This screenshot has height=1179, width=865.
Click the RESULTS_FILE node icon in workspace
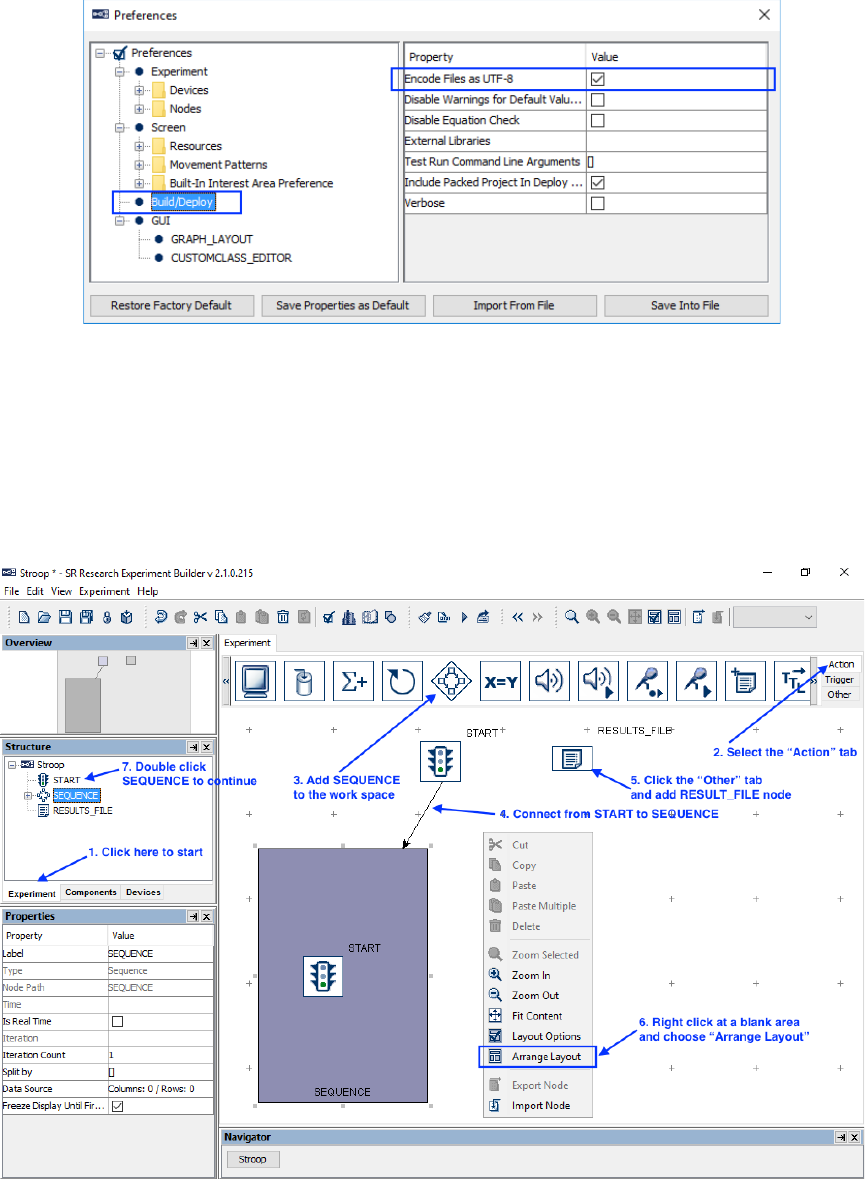[x=572, y=759]
